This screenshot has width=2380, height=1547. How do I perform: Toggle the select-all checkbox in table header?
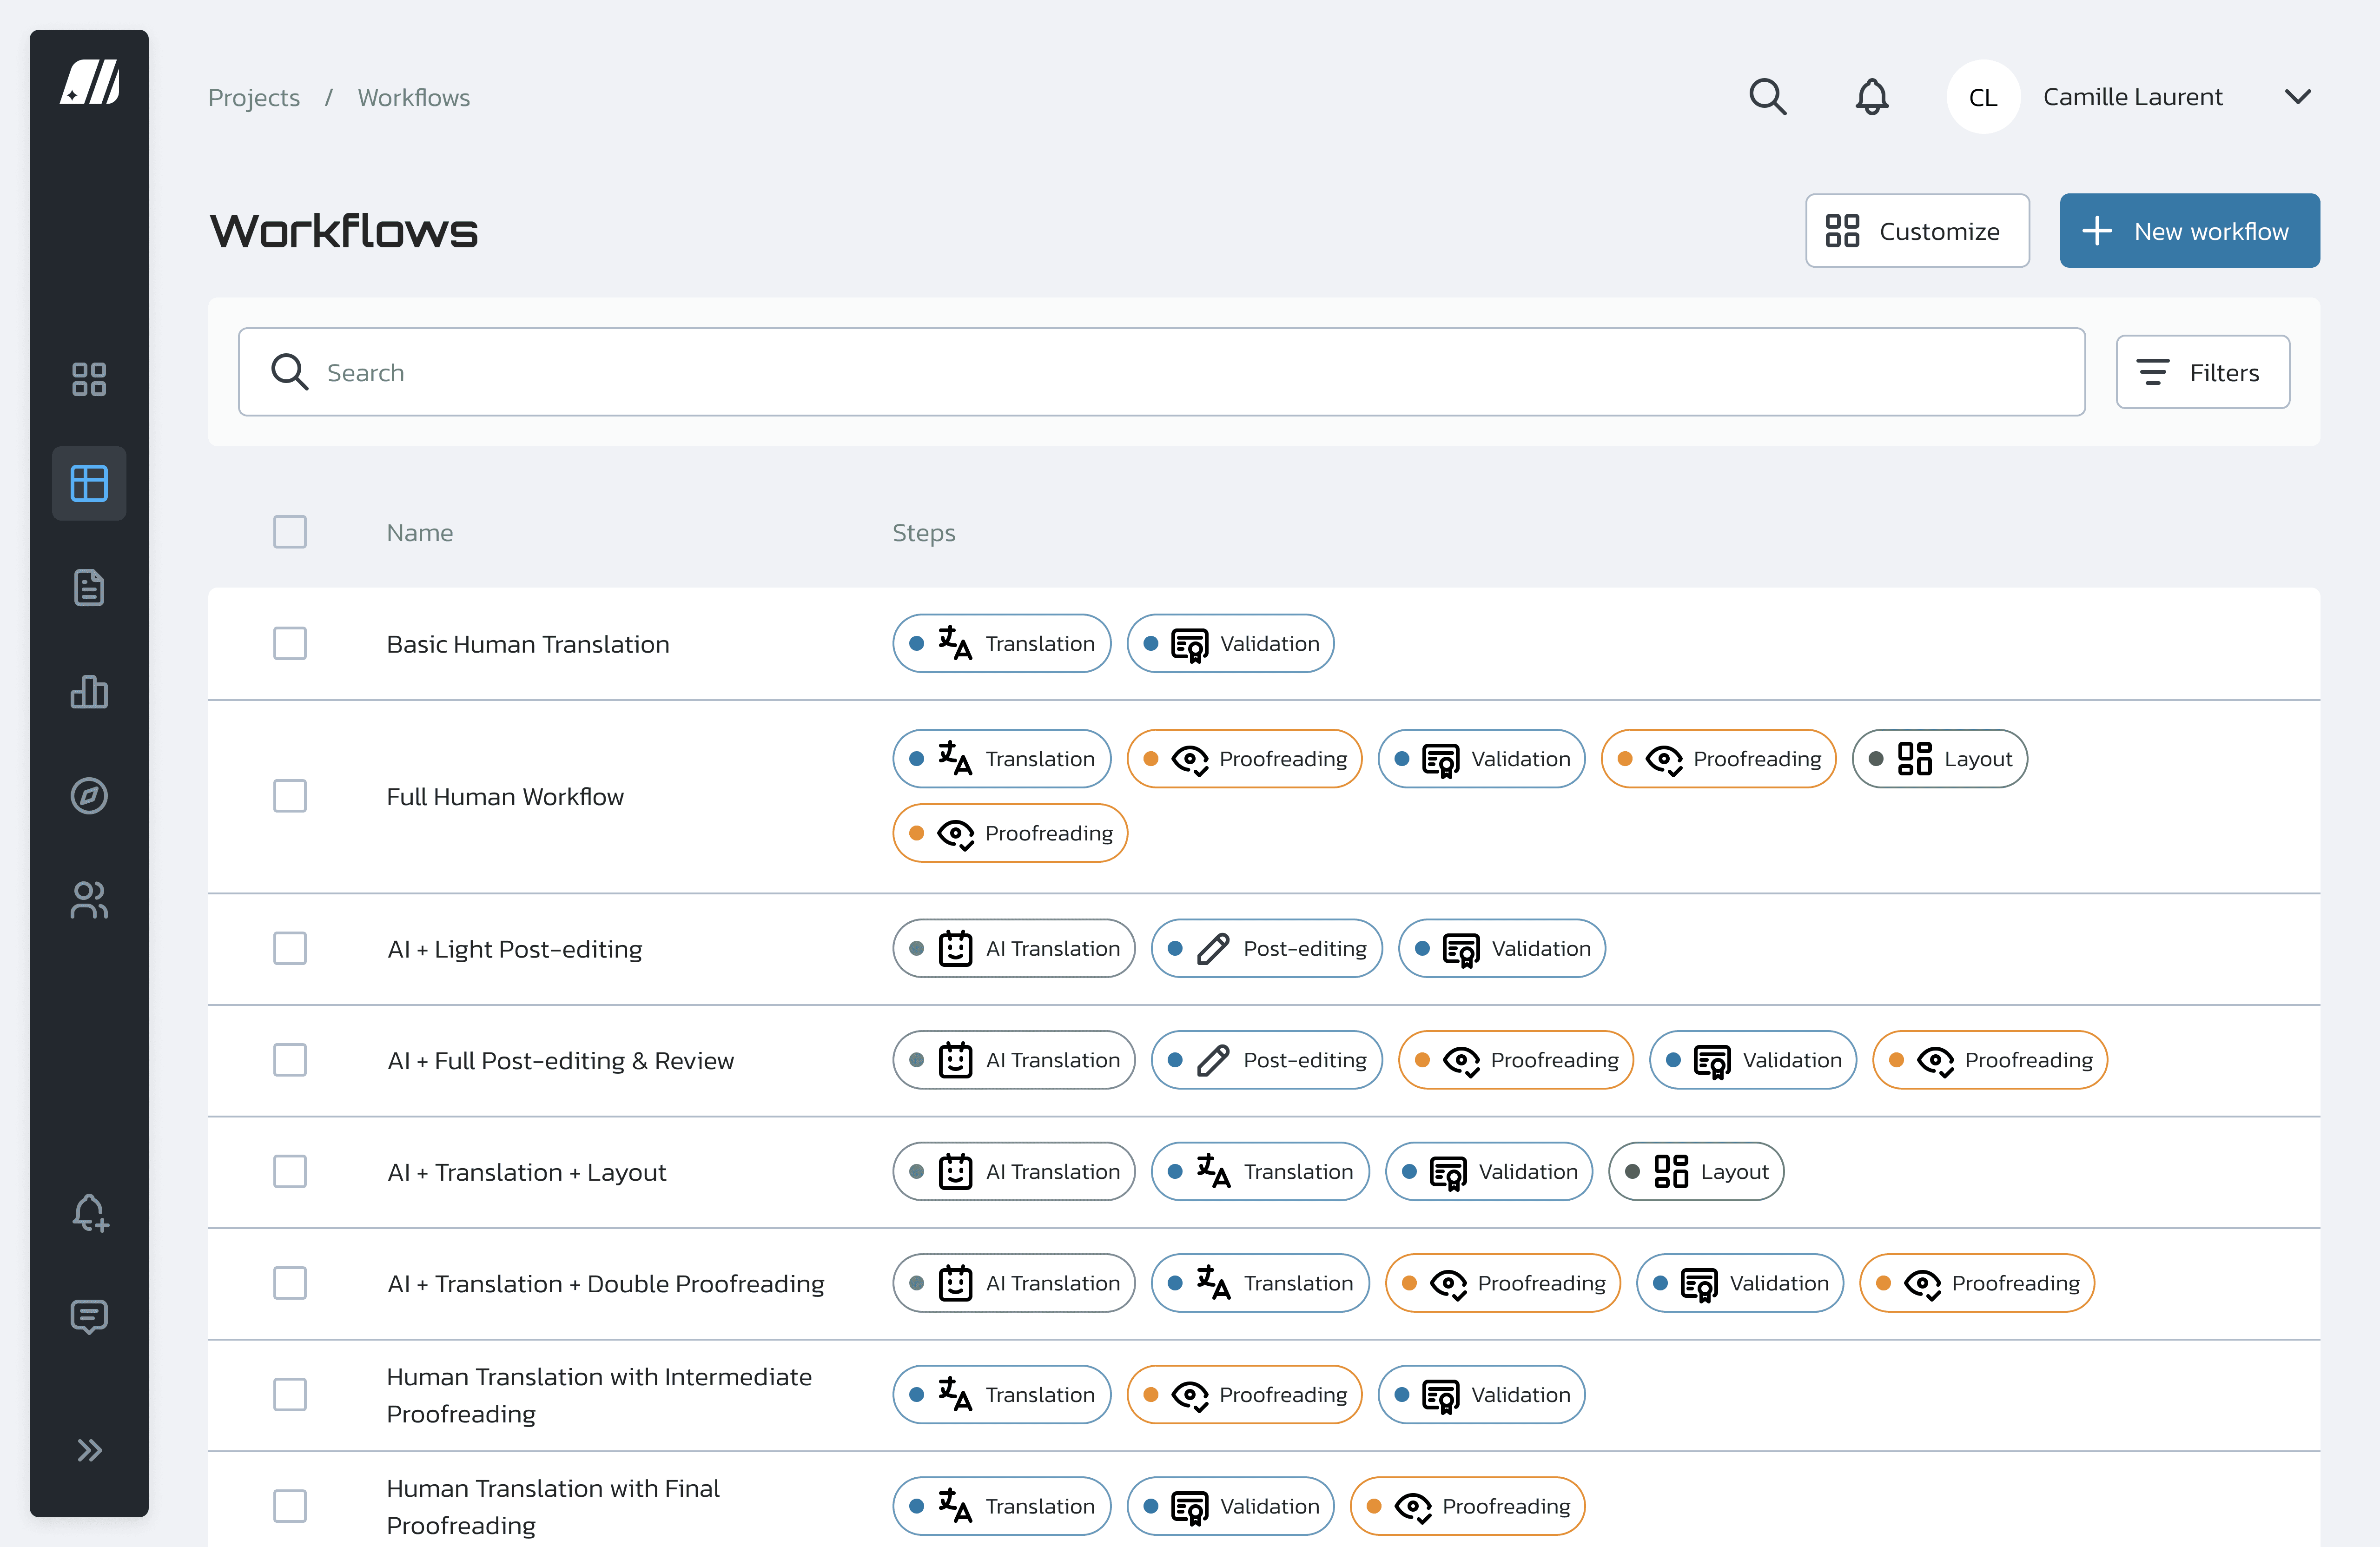290,532
